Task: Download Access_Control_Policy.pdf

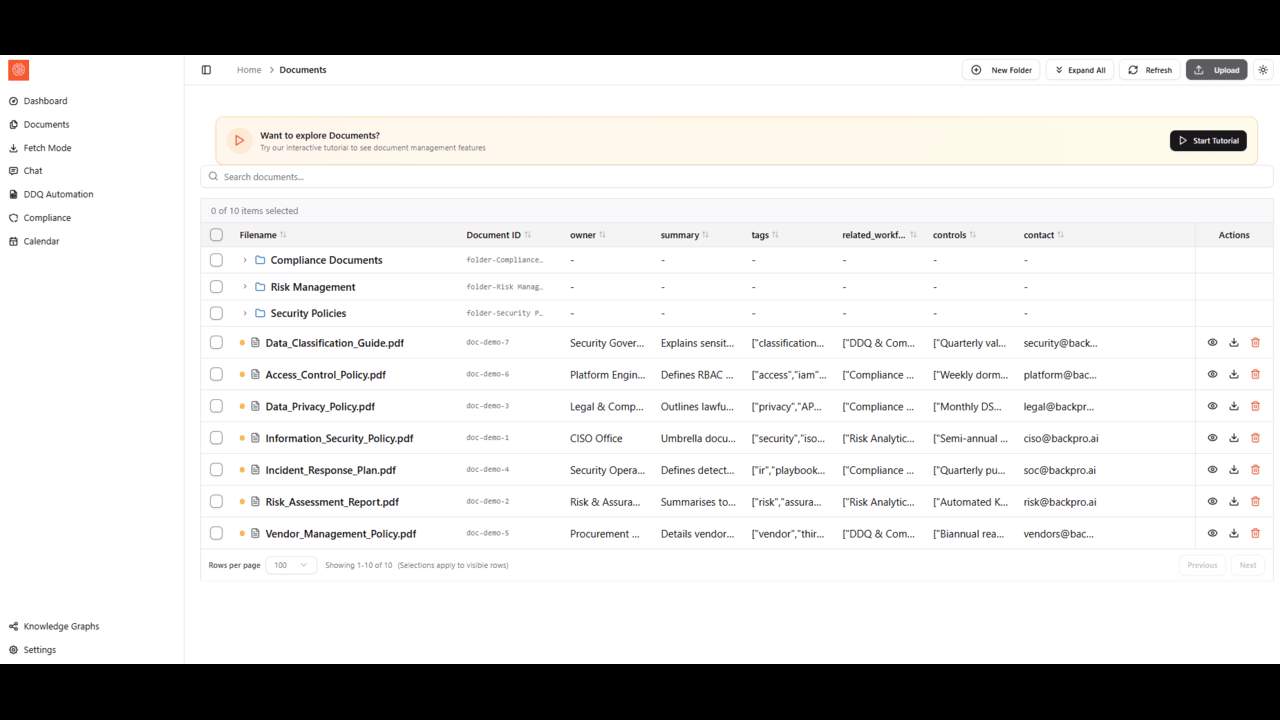Action: coord(1234,374)
